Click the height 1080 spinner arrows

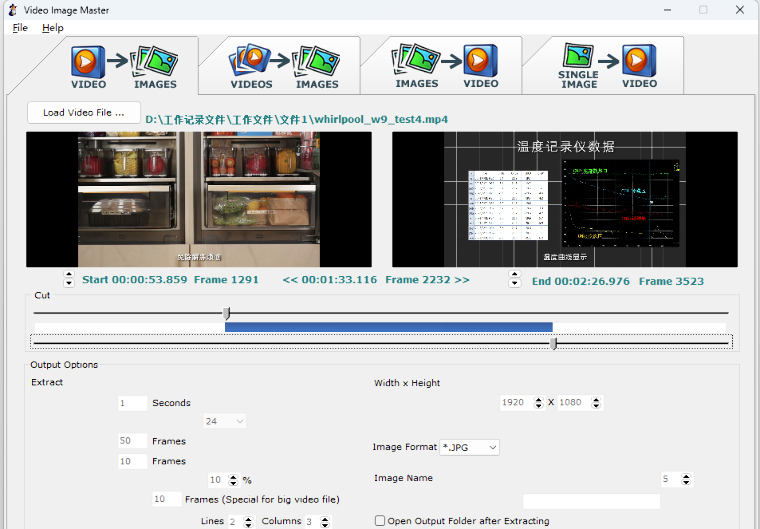596,402
